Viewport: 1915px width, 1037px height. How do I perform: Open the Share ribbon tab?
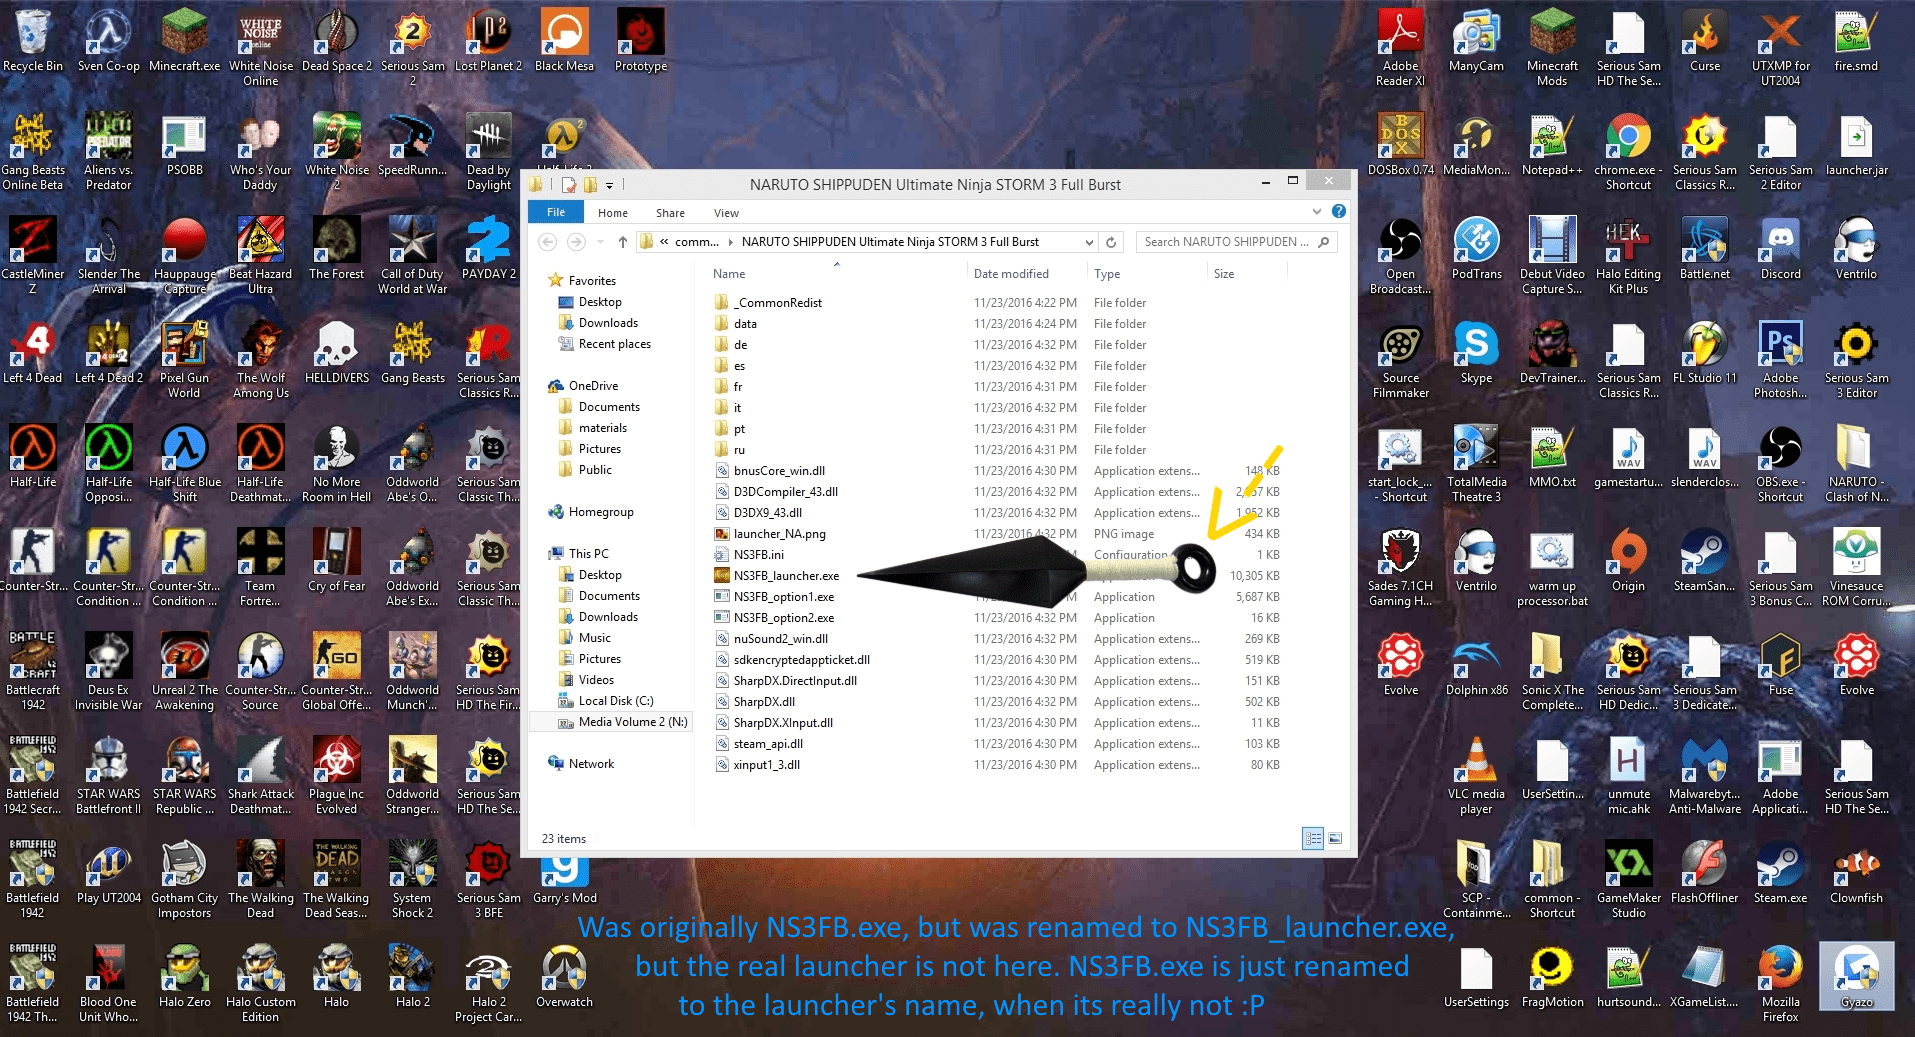[670, 213]
